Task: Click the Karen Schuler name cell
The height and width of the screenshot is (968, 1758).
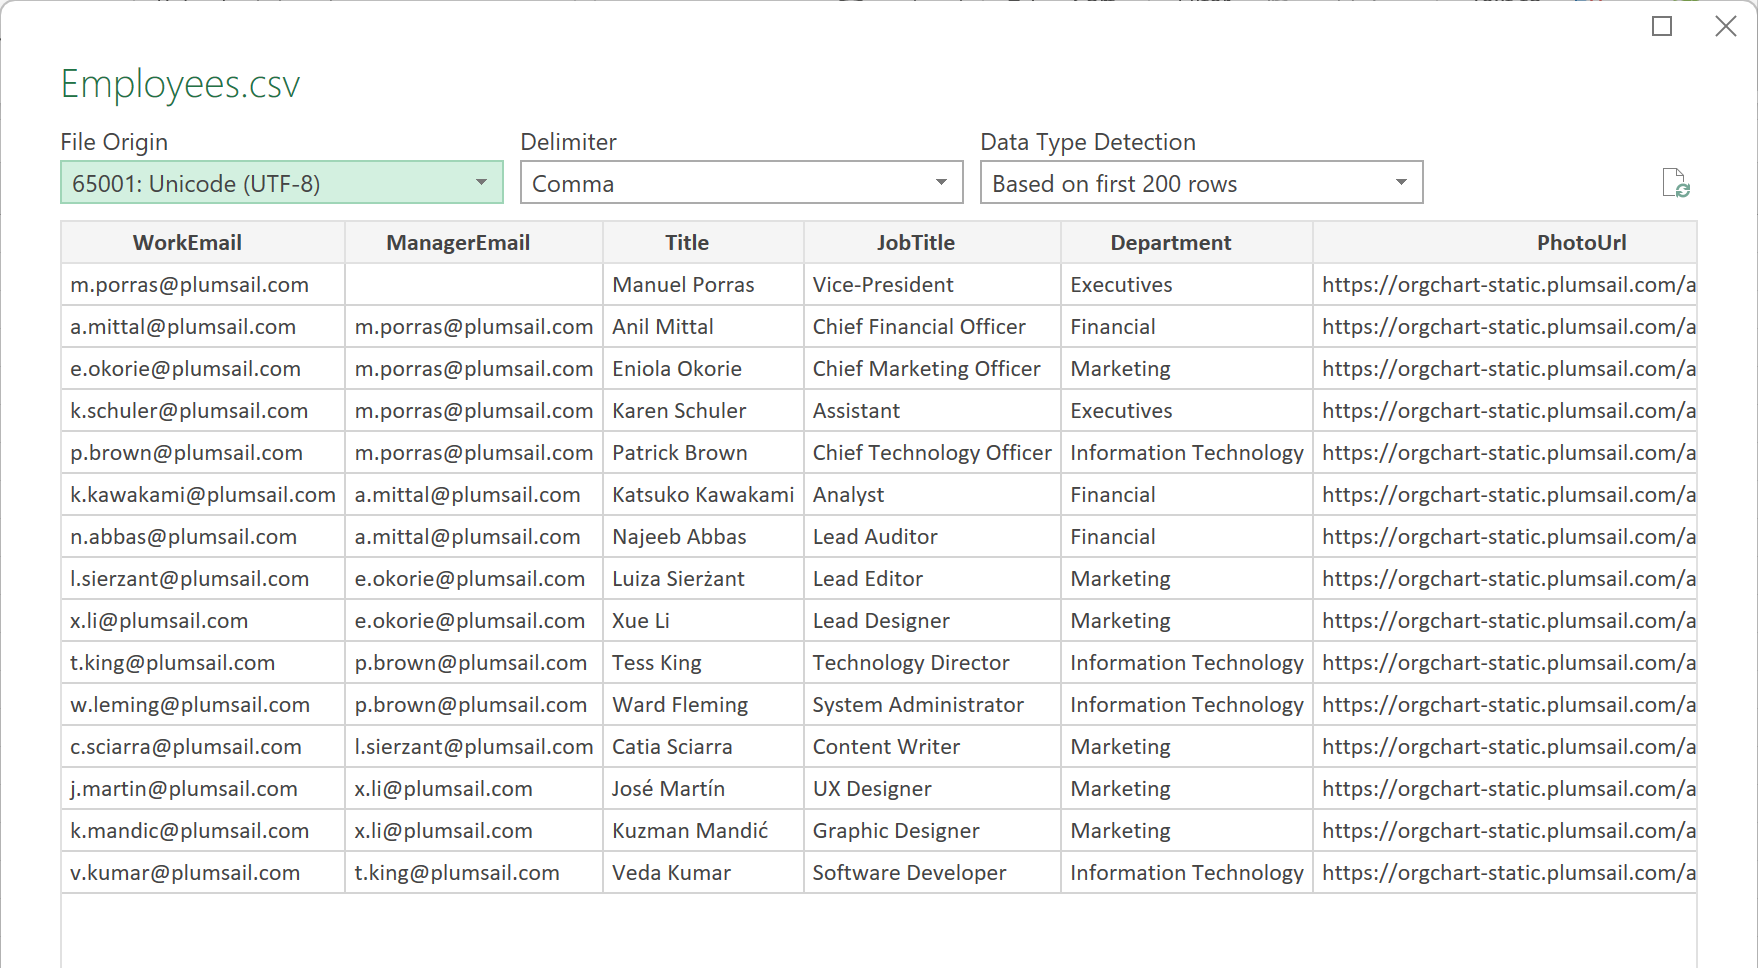Action: (x=704, y=411)
